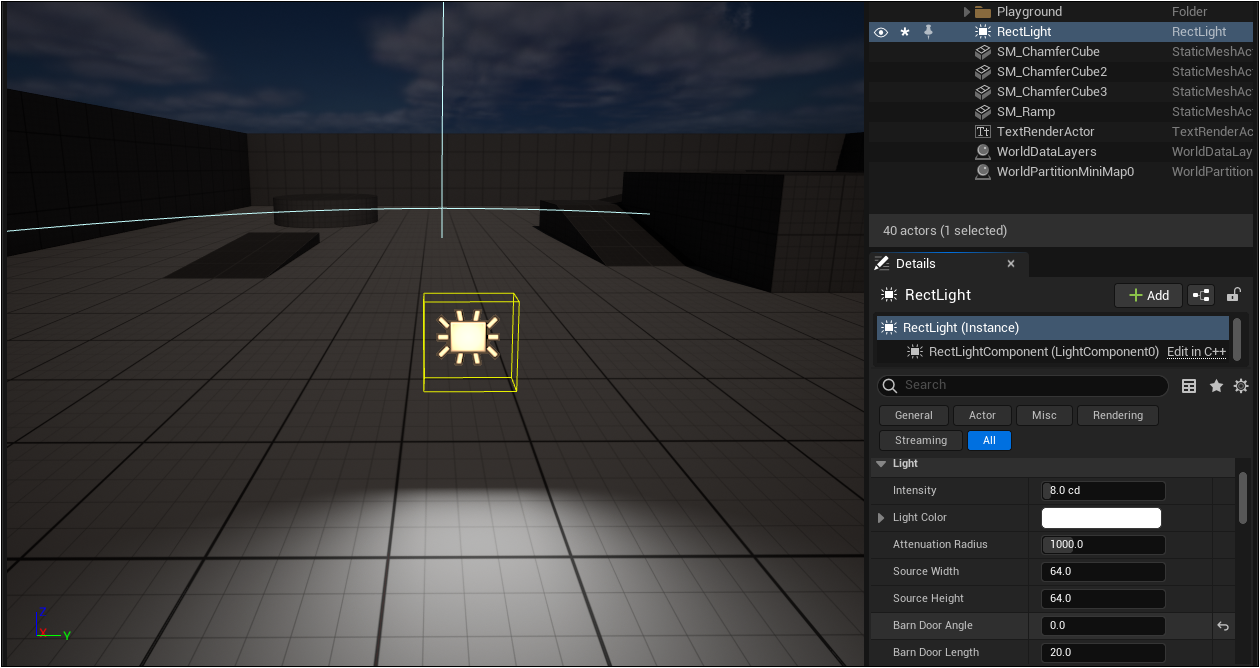Click the '40 actors (1 selected)' status text

pyautogui.click(x=945, y=231)
